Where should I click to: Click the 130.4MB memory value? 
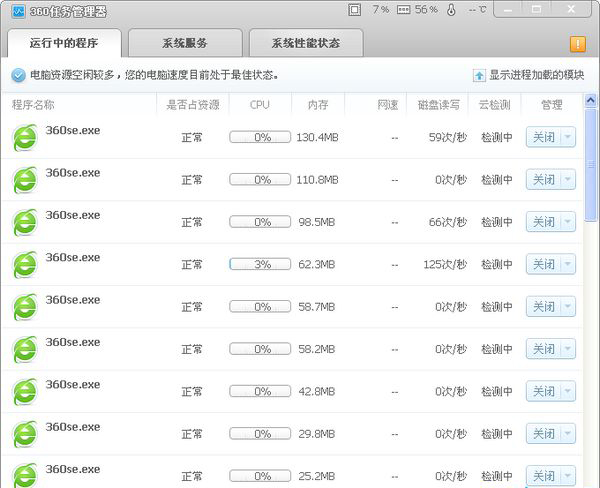point(317,137)
